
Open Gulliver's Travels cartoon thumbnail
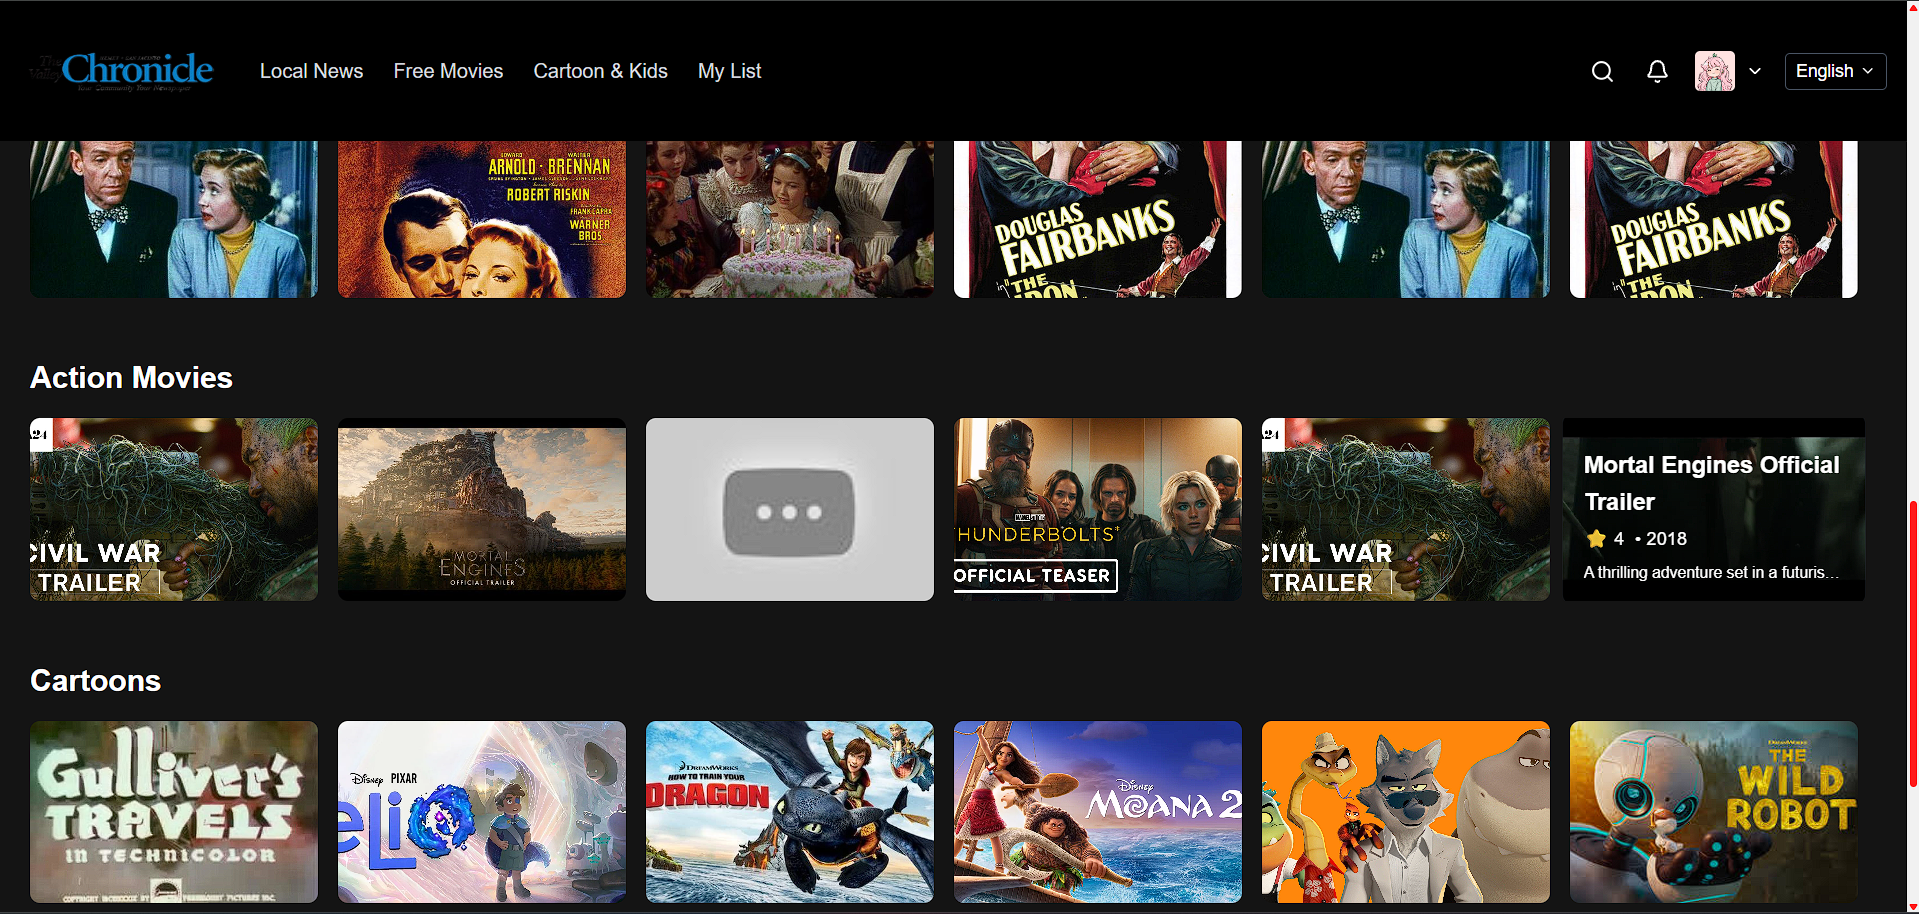[x=174, y=812]
